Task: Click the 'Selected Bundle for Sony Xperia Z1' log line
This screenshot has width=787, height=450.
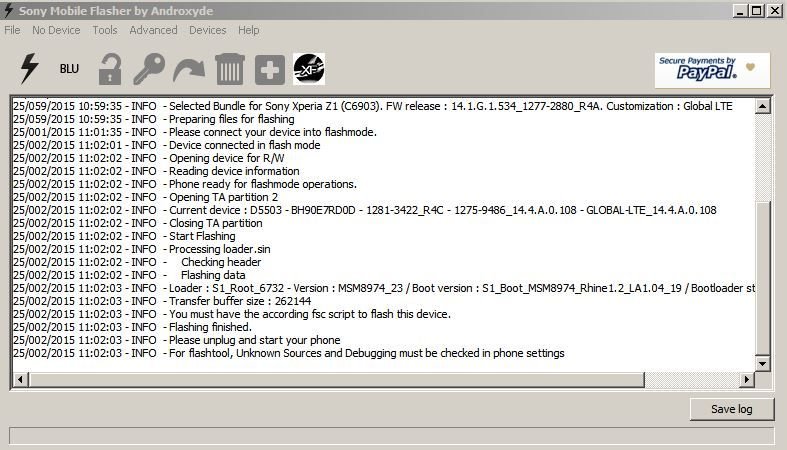Action: point(373,106)
